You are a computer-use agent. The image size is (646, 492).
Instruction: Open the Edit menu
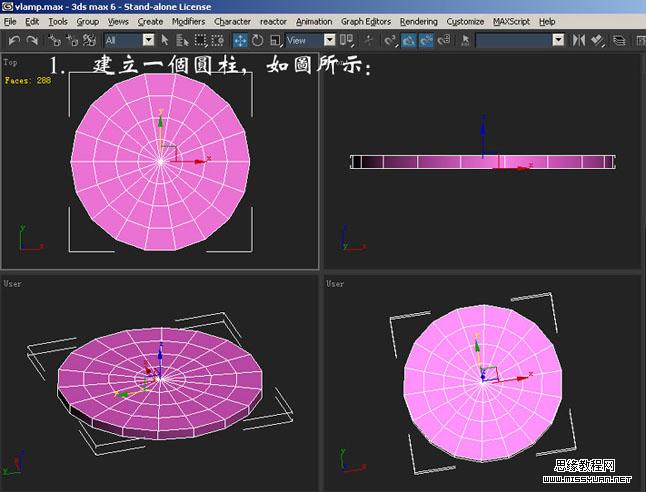point(32,21)
